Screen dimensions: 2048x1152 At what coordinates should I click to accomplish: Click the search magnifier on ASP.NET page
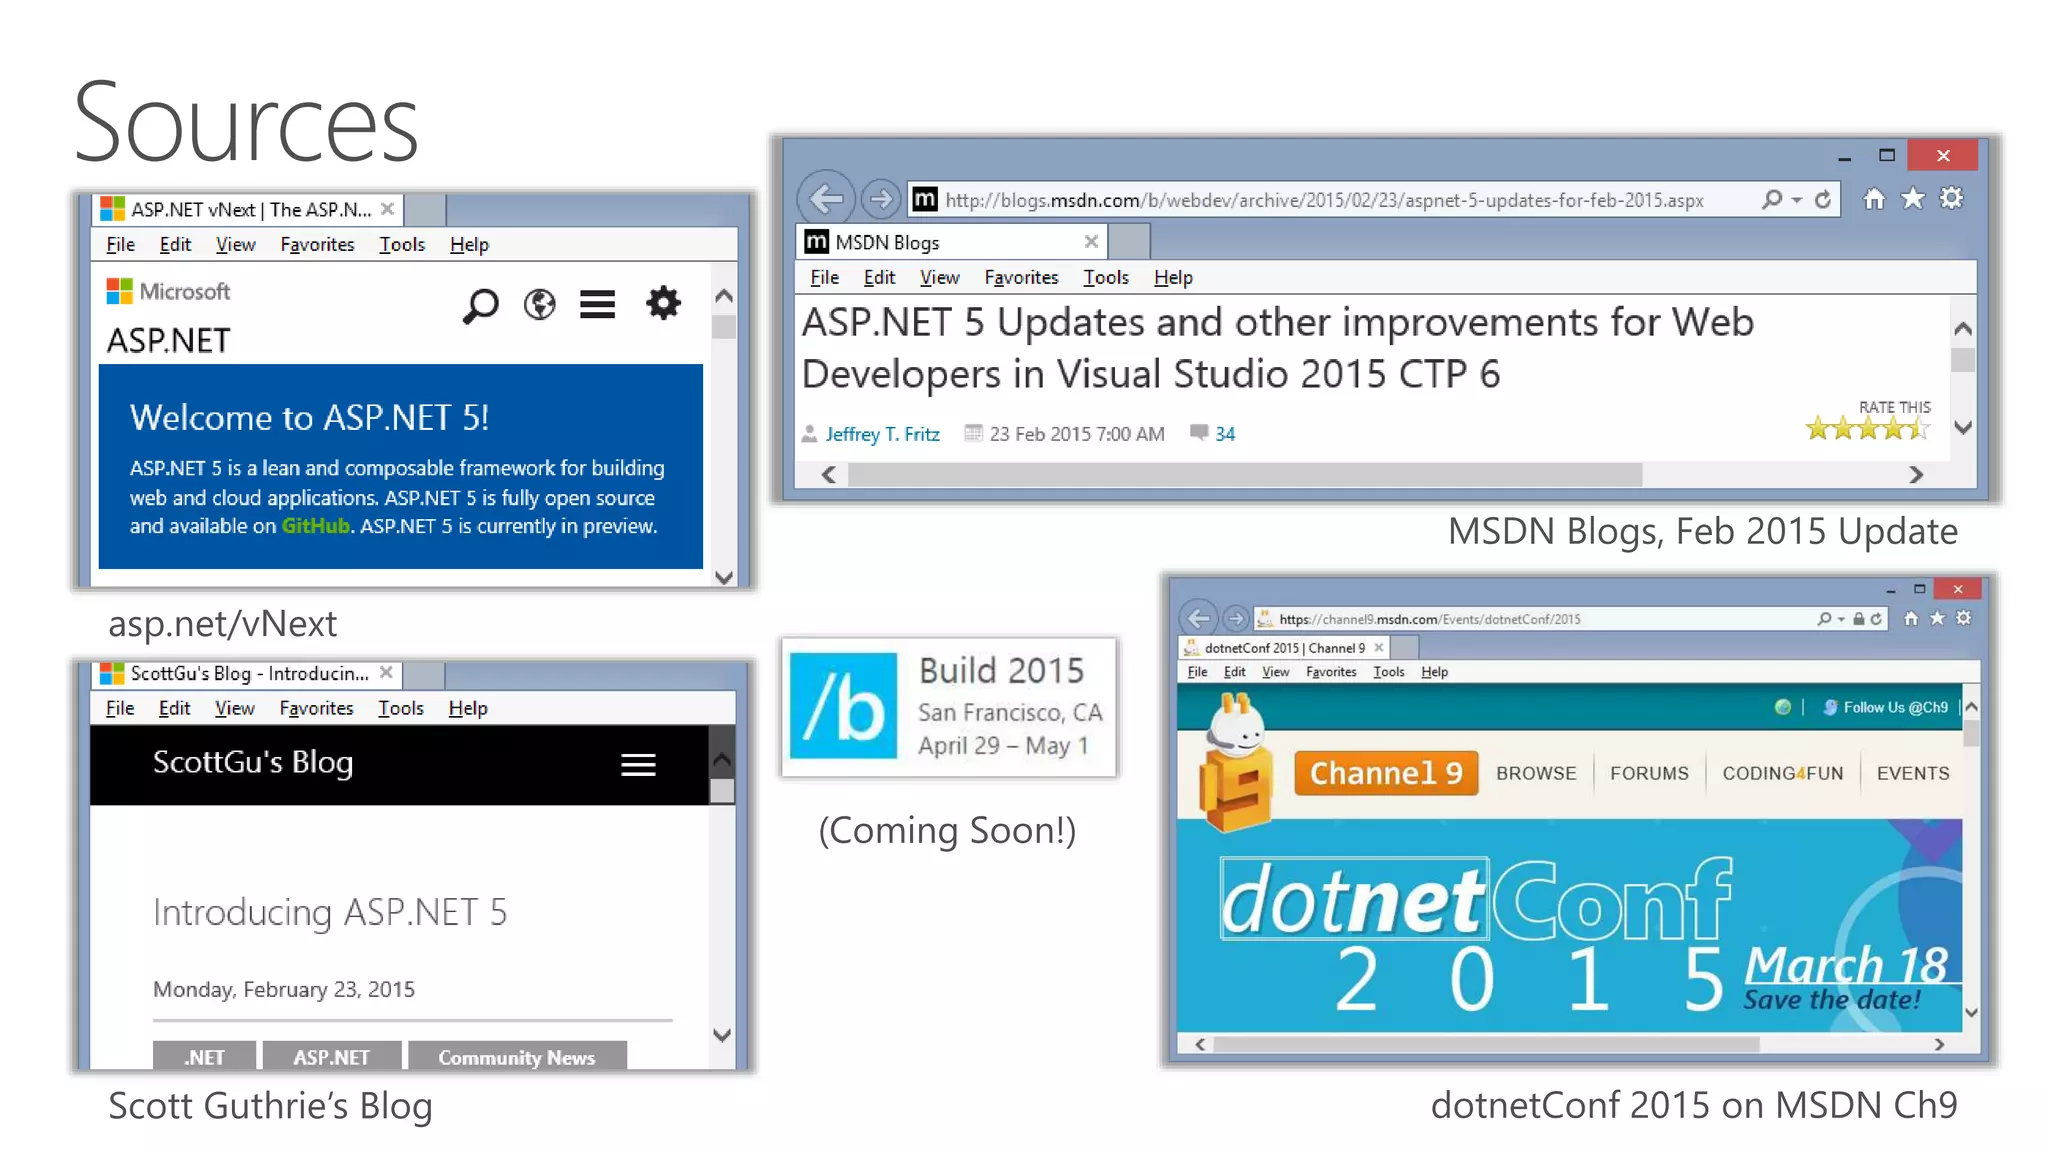click(480, 305)
